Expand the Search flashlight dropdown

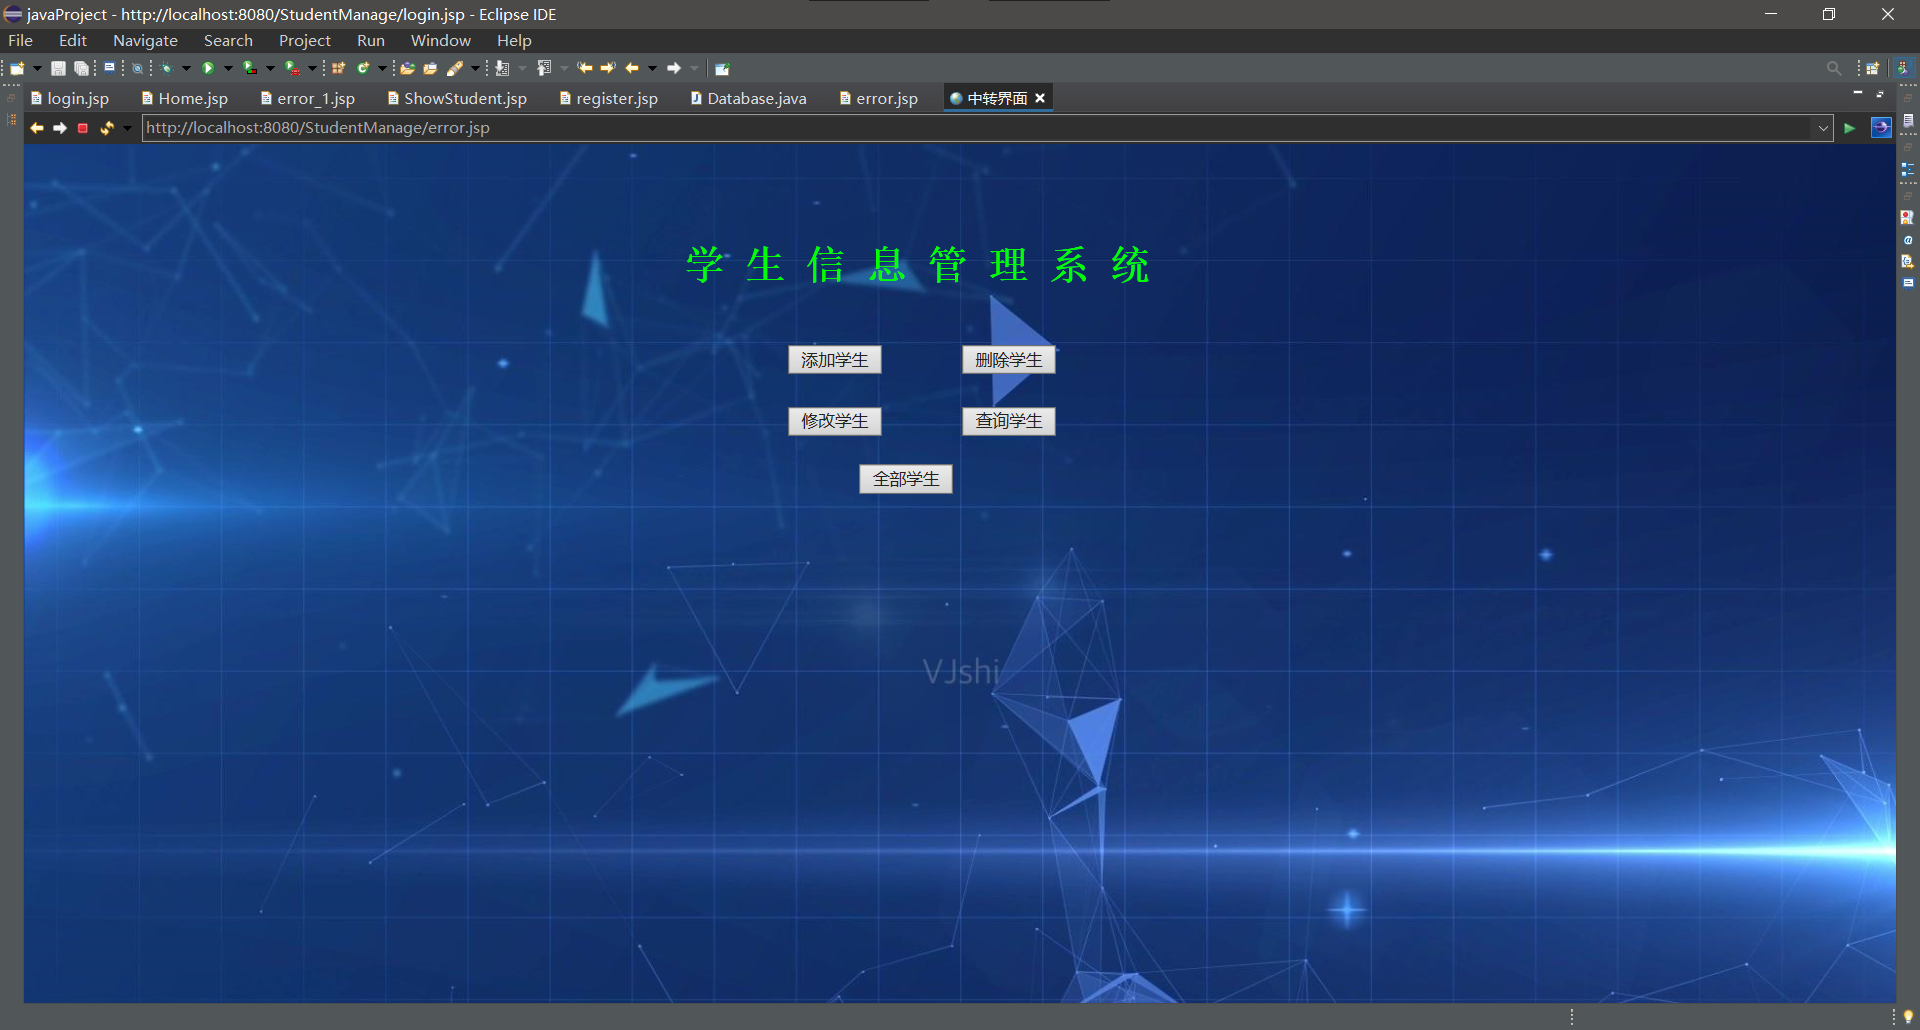click(475, 68)
